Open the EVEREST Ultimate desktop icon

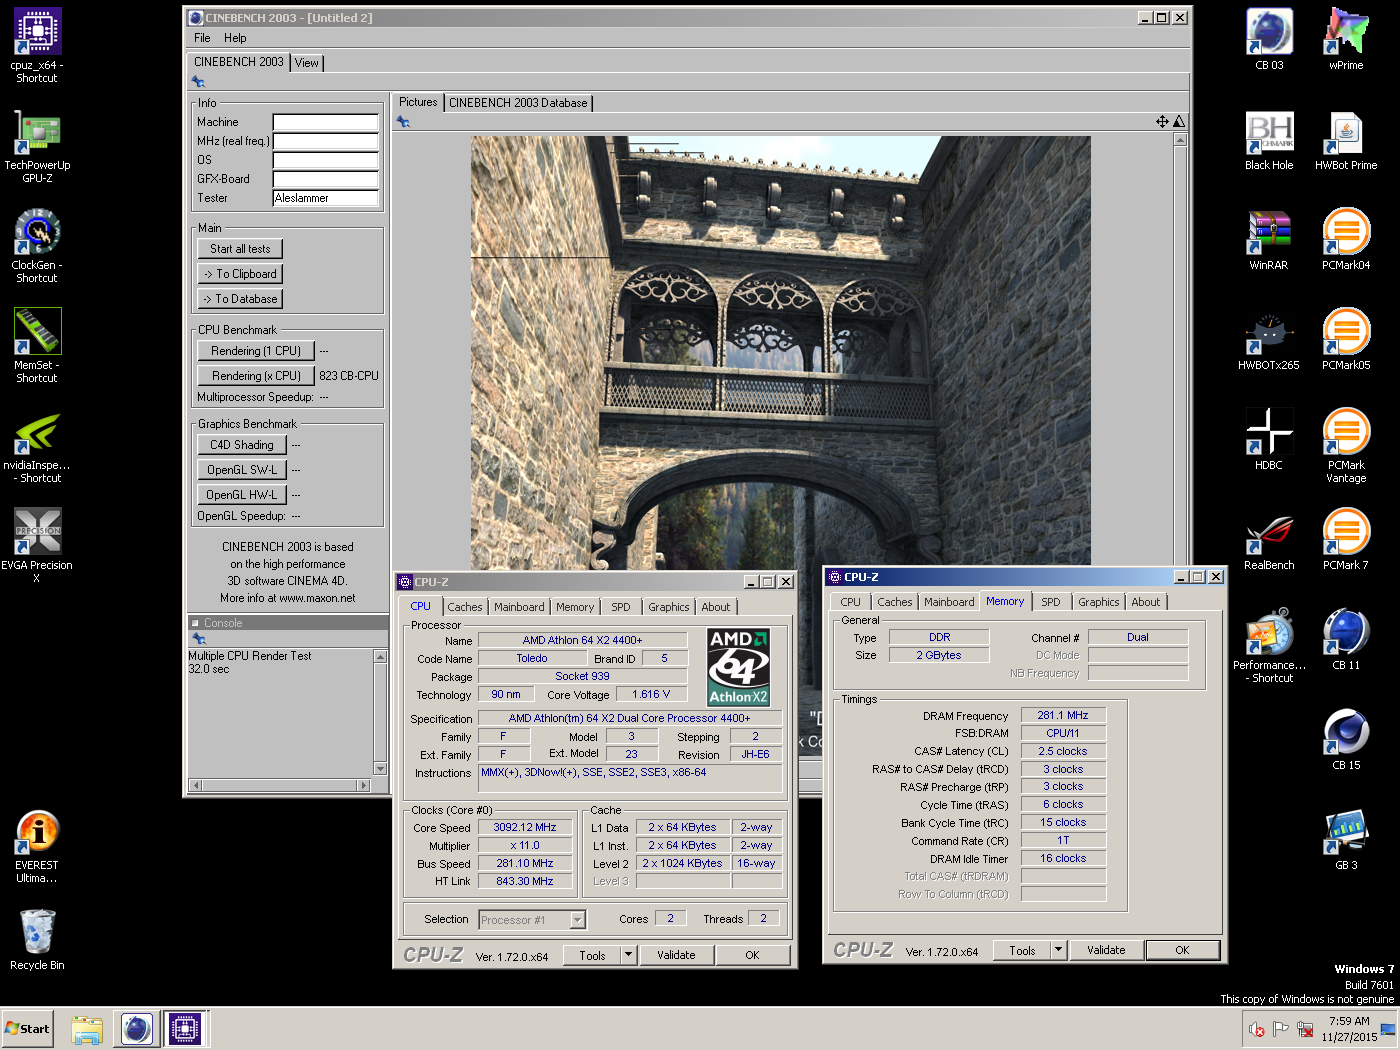point(37,847)
